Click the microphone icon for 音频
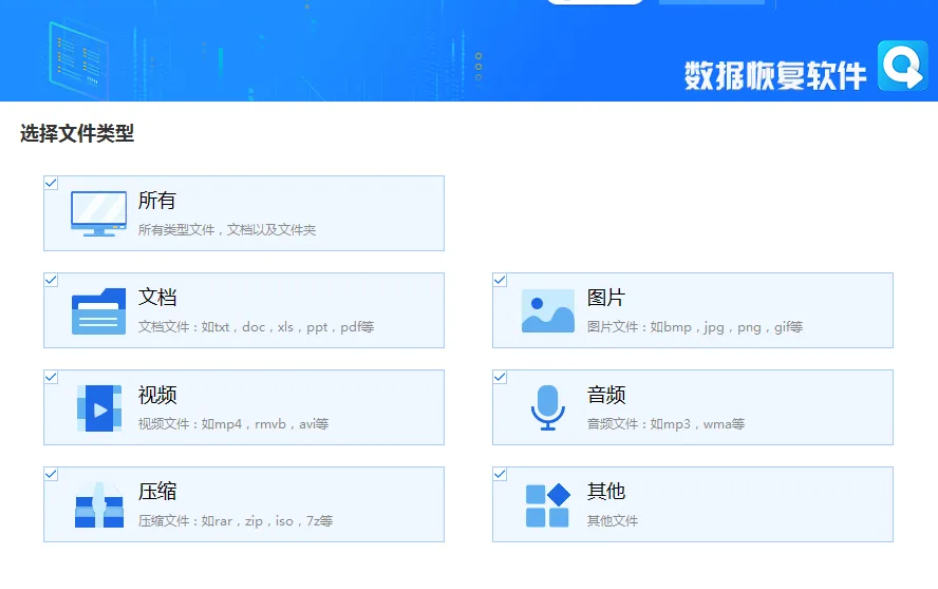Screen dimensions: 938x589 (547, 407)
